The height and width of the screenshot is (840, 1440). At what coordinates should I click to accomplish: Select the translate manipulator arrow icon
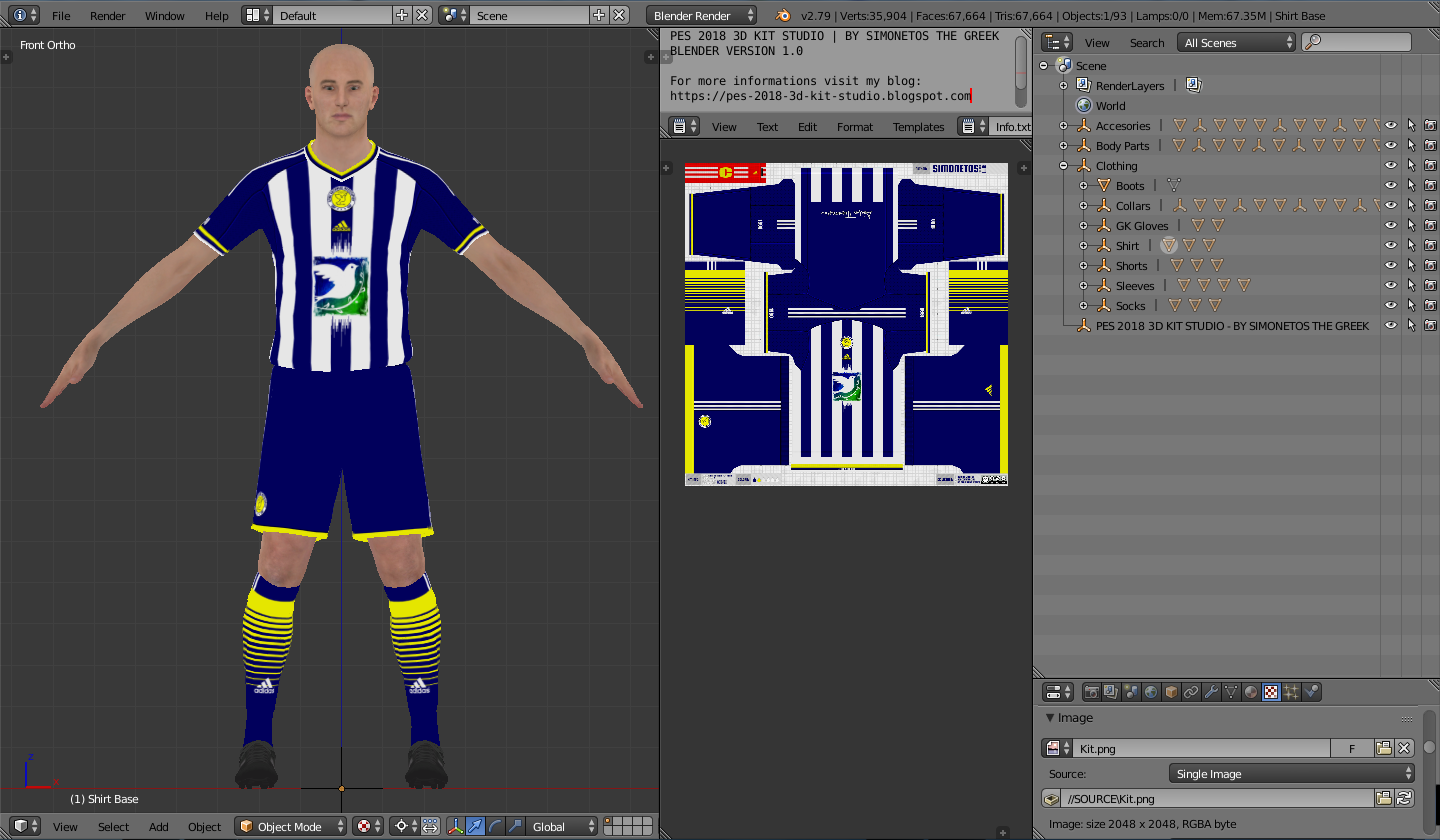[x=475, y=826]
